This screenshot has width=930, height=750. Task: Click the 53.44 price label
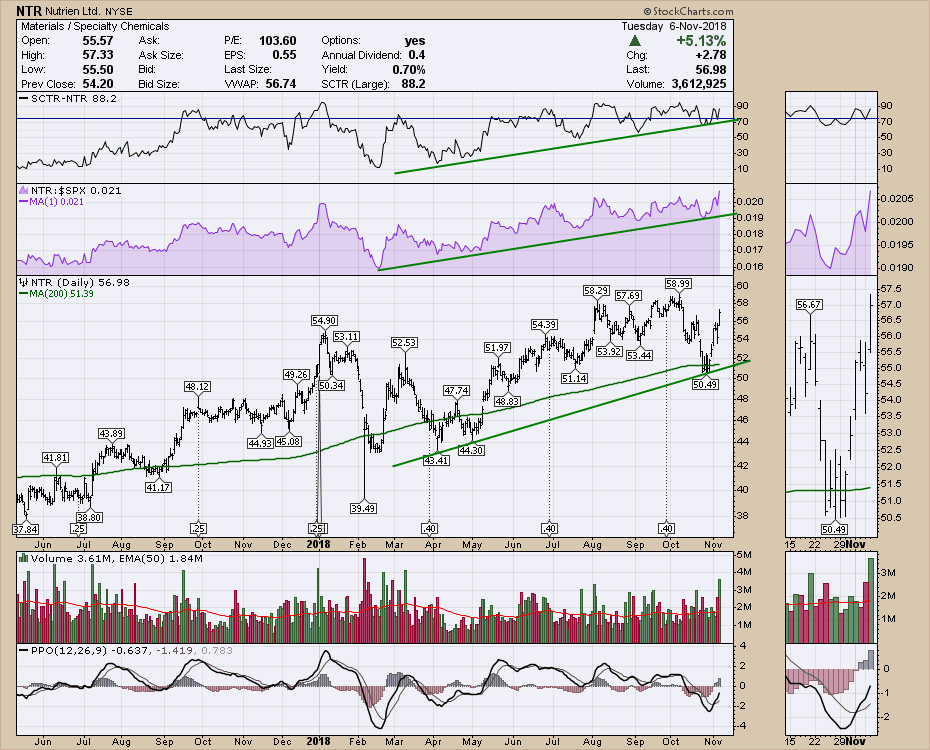click(x=639, y=355)
